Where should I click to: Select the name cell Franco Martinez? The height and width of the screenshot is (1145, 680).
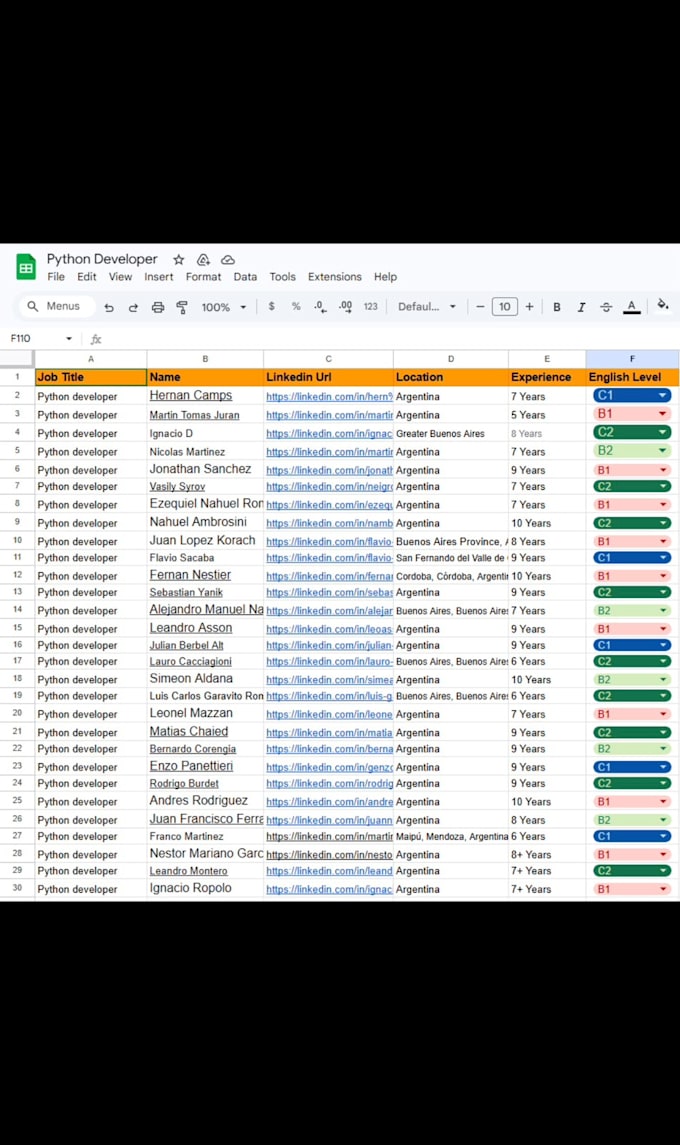tap(205, 837)
